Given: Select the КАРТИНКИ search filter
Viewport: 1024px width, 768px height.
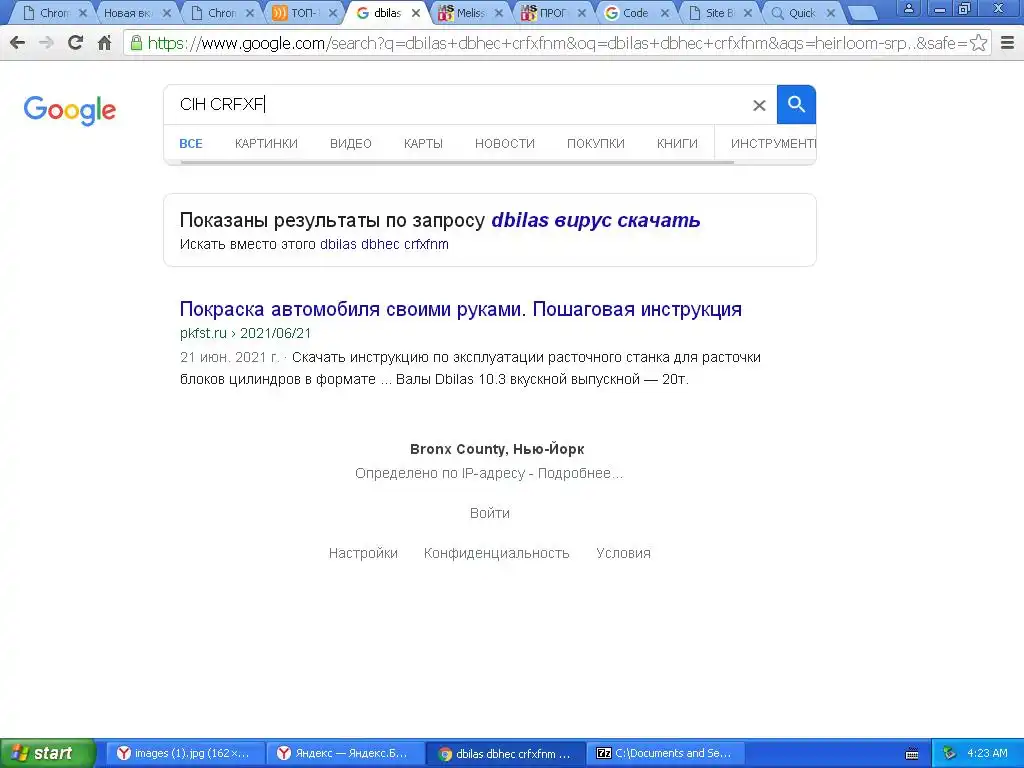Looking at the screenshot, I should point(266,144).
